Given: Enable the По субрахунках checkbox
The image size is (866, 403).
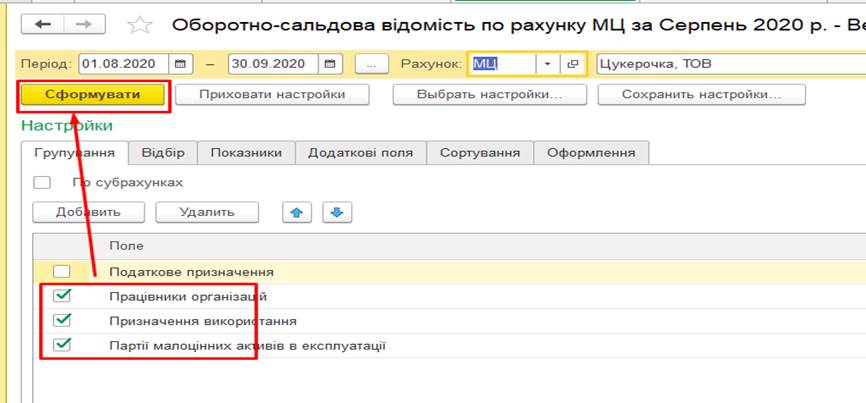Looking at the screenshot, I should click(42, 182).
